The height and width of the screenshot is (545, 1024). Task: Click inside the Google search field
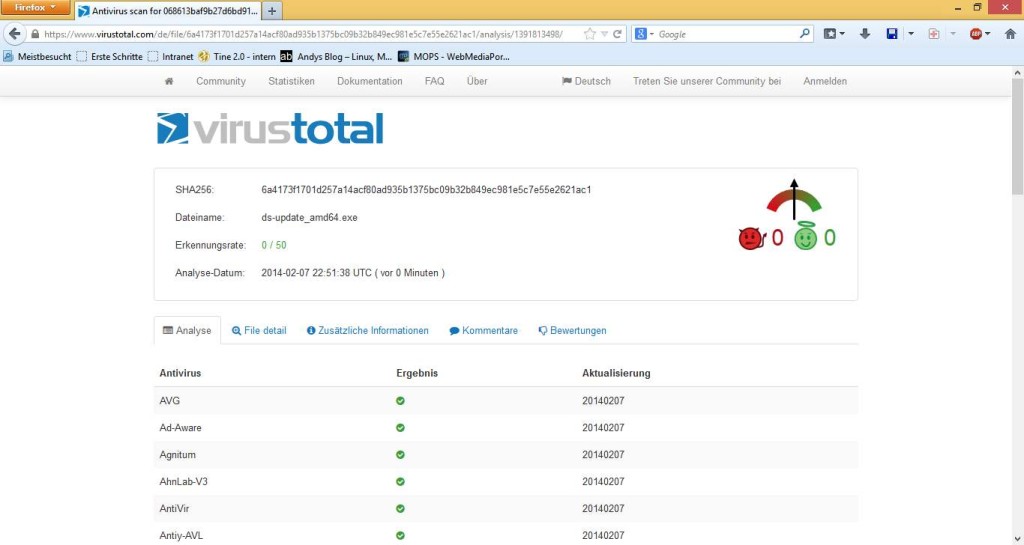[725, 34]
